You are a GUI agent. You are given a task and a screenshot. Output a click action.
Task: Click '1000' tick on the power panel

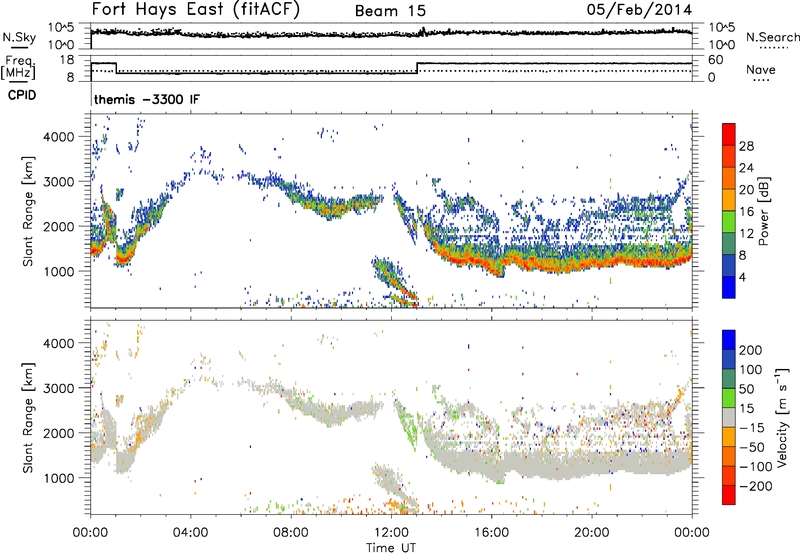pyautogui.click(x=59, y=271)
